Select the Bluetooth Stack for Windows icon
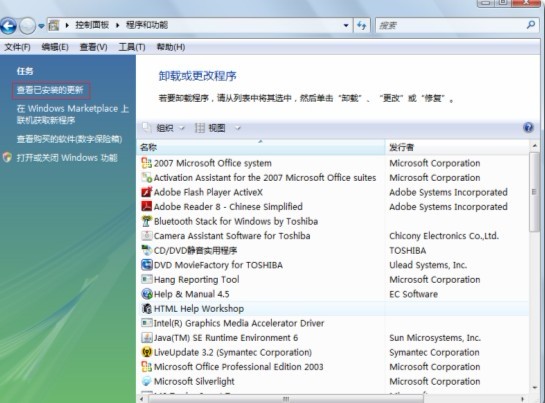This screenshot has width=545, height=403. pyautogui.click(x=147, y=221)
